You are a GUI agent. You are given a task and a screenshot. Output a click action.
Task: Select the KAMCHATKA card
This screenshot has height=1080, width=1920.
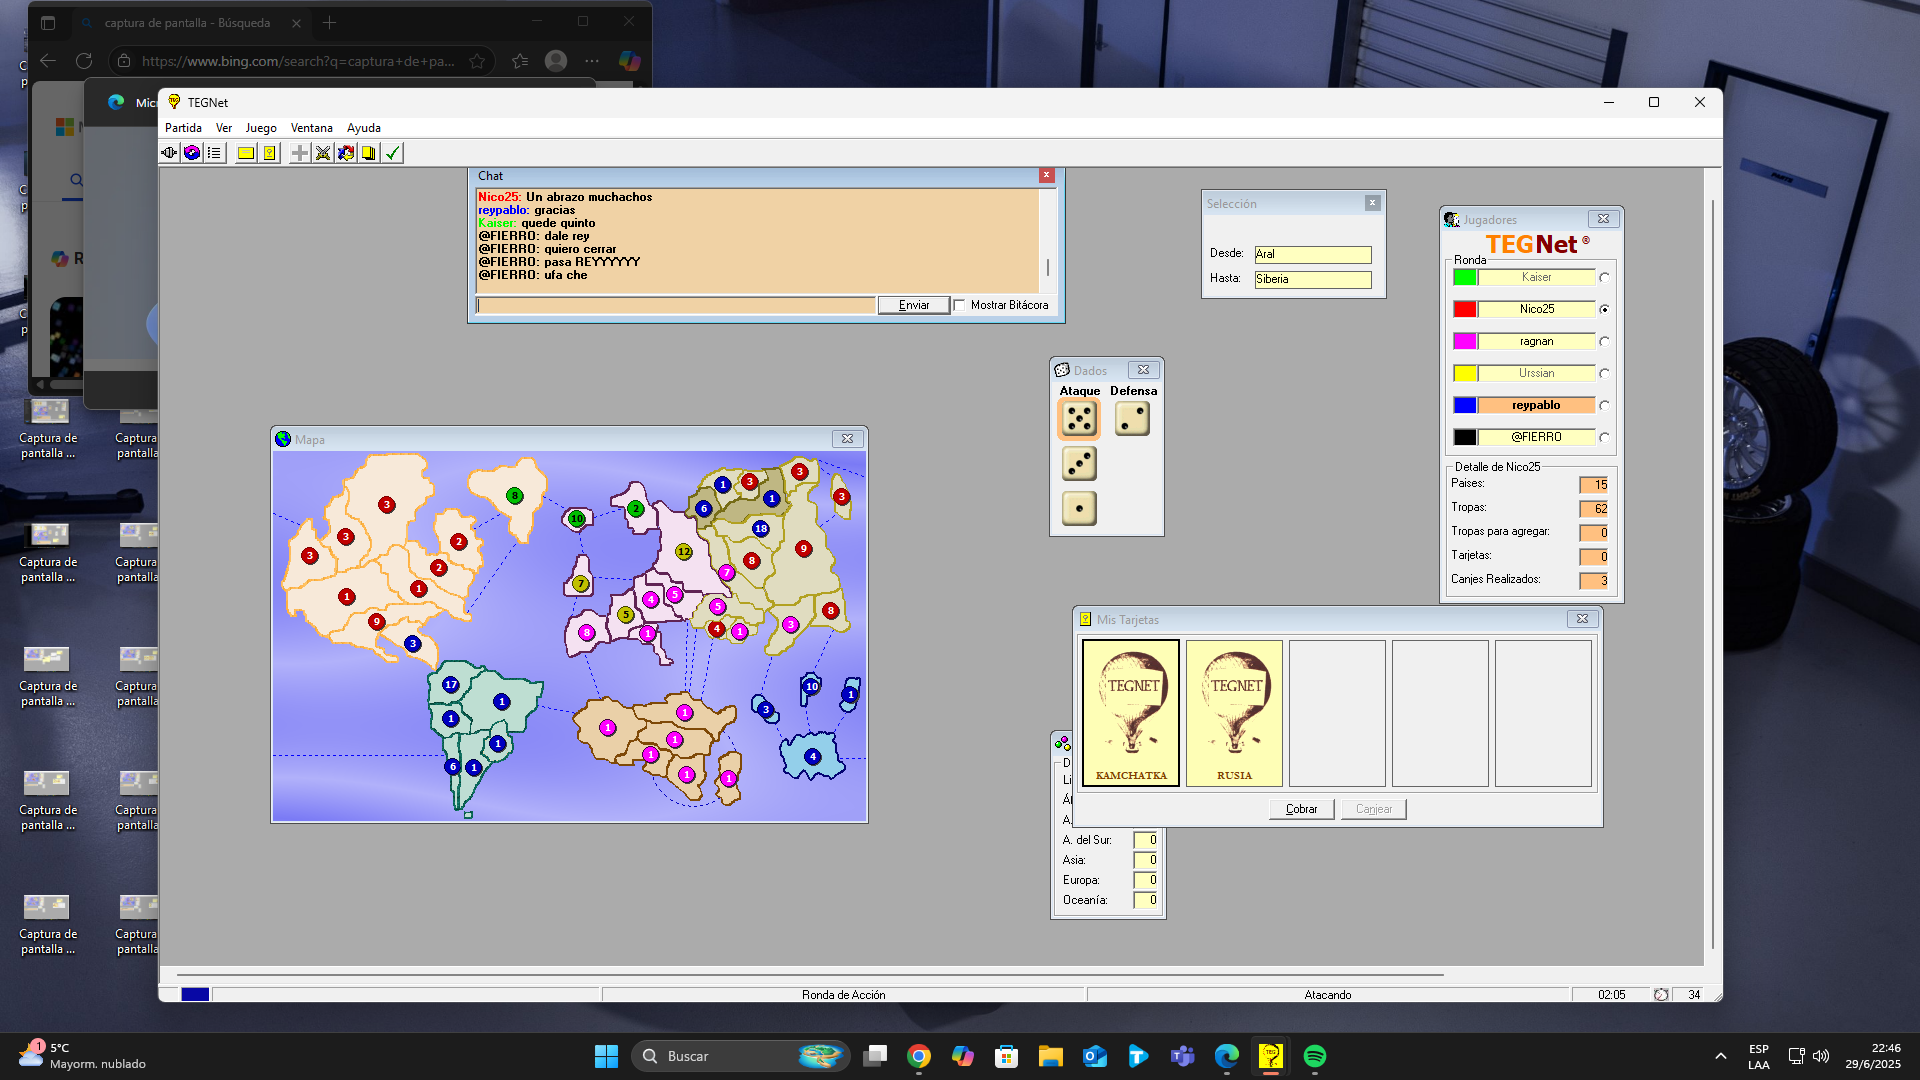(x=1131, y=713)
